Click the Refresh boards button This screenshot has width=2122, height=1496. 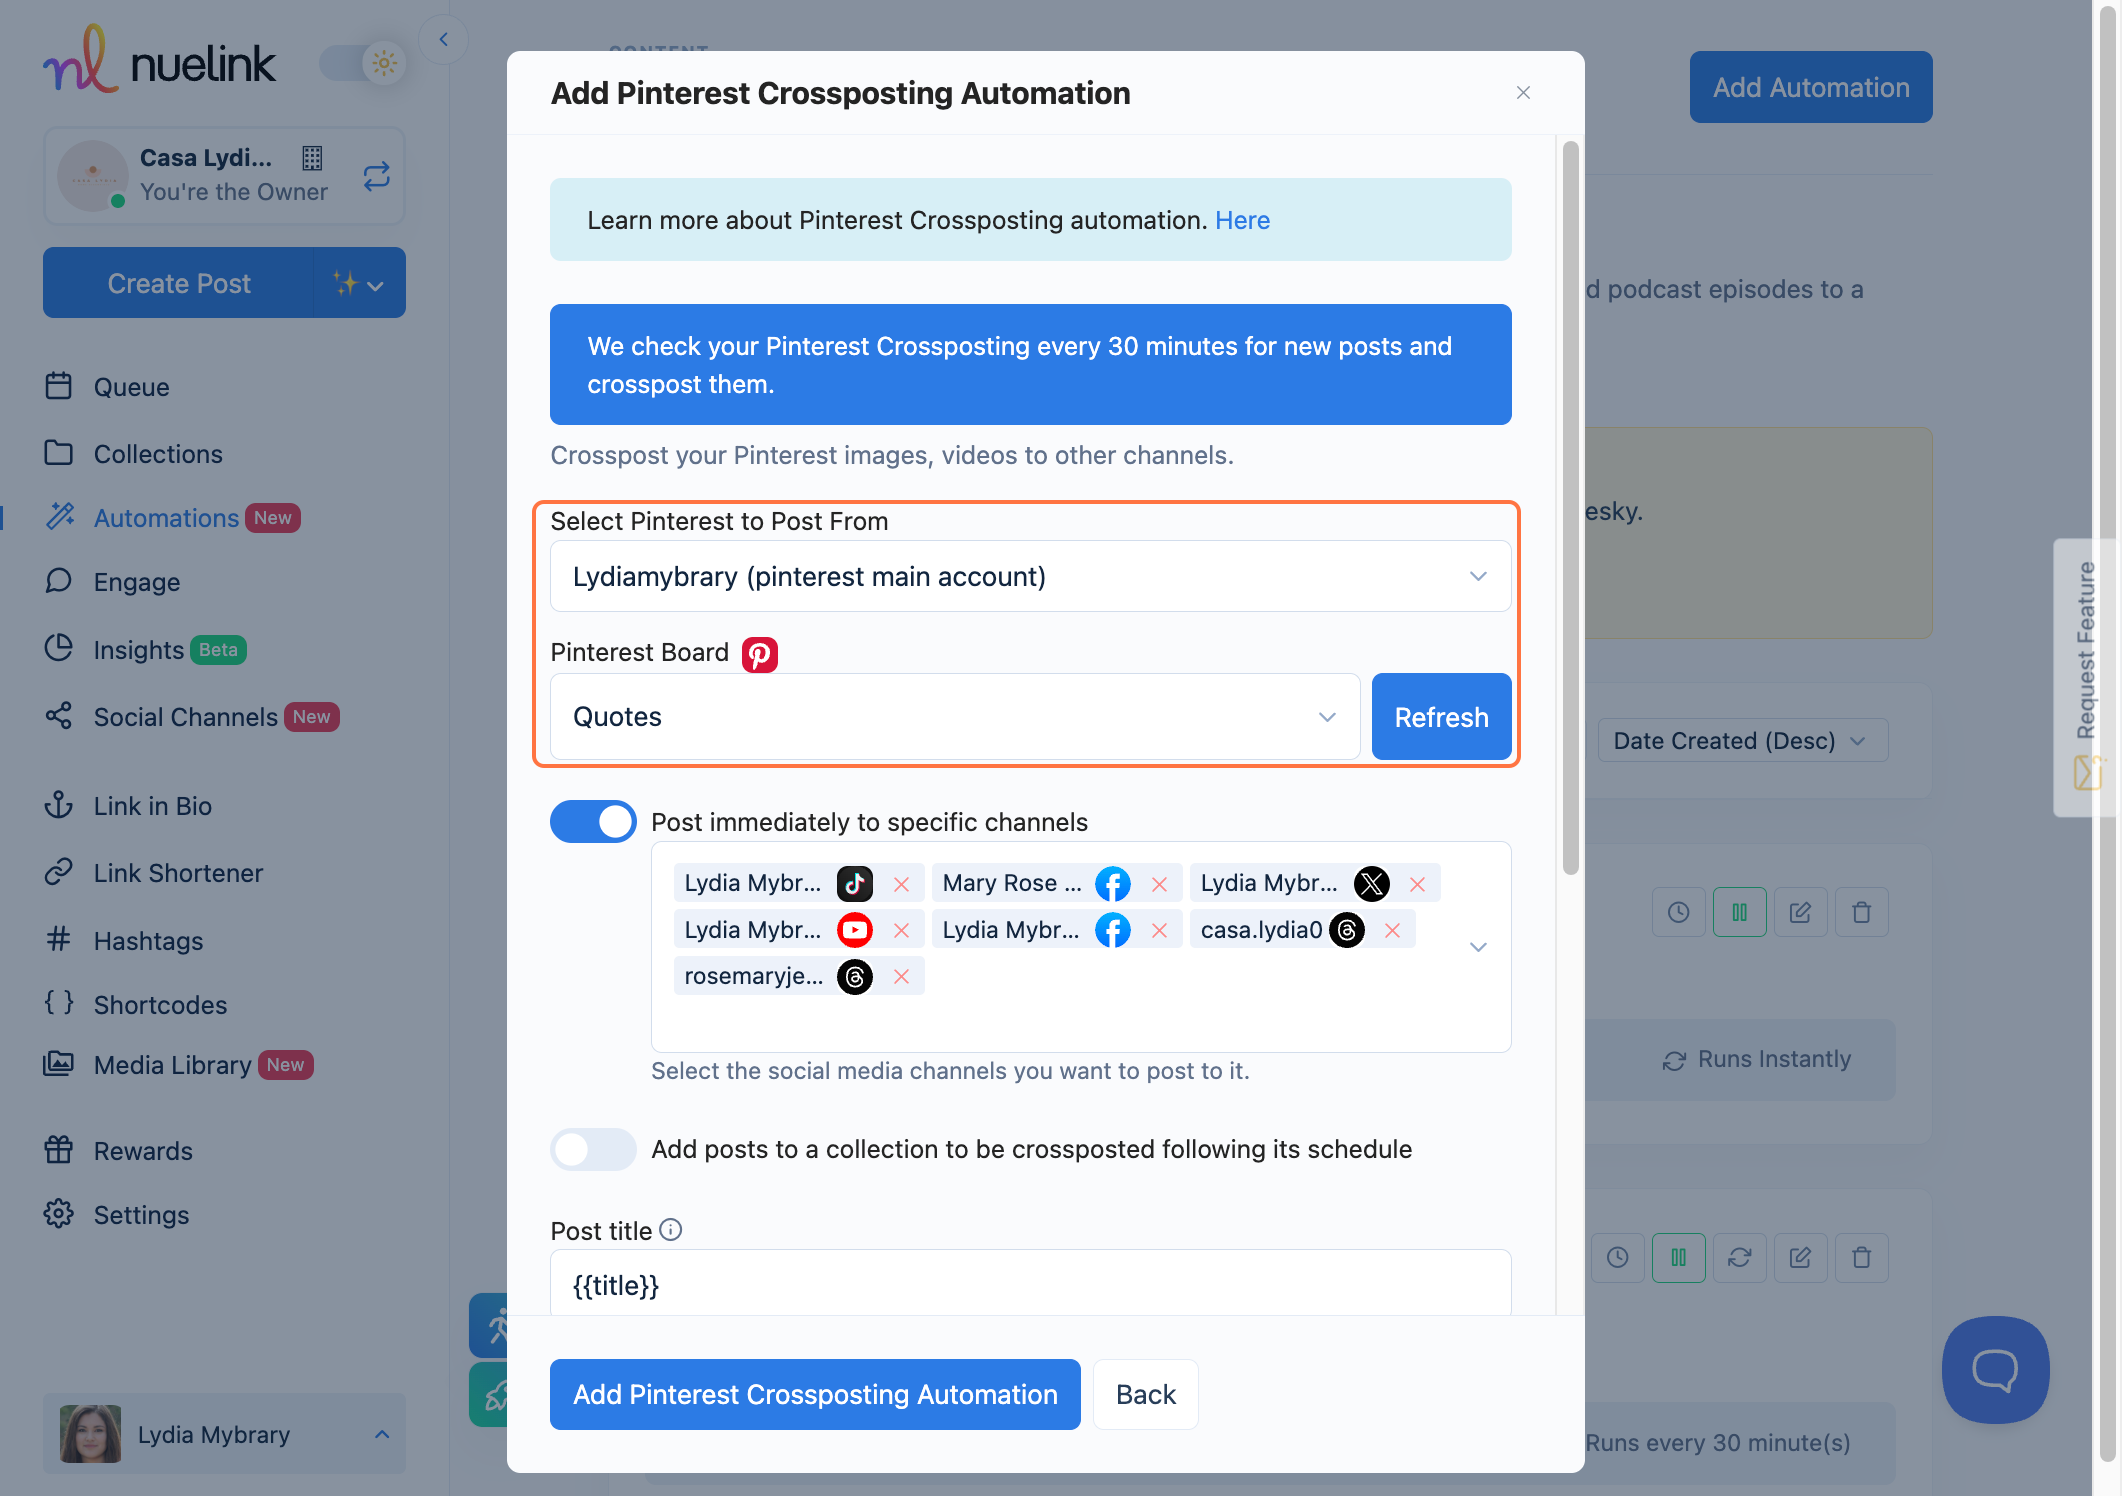point(1441,717)
